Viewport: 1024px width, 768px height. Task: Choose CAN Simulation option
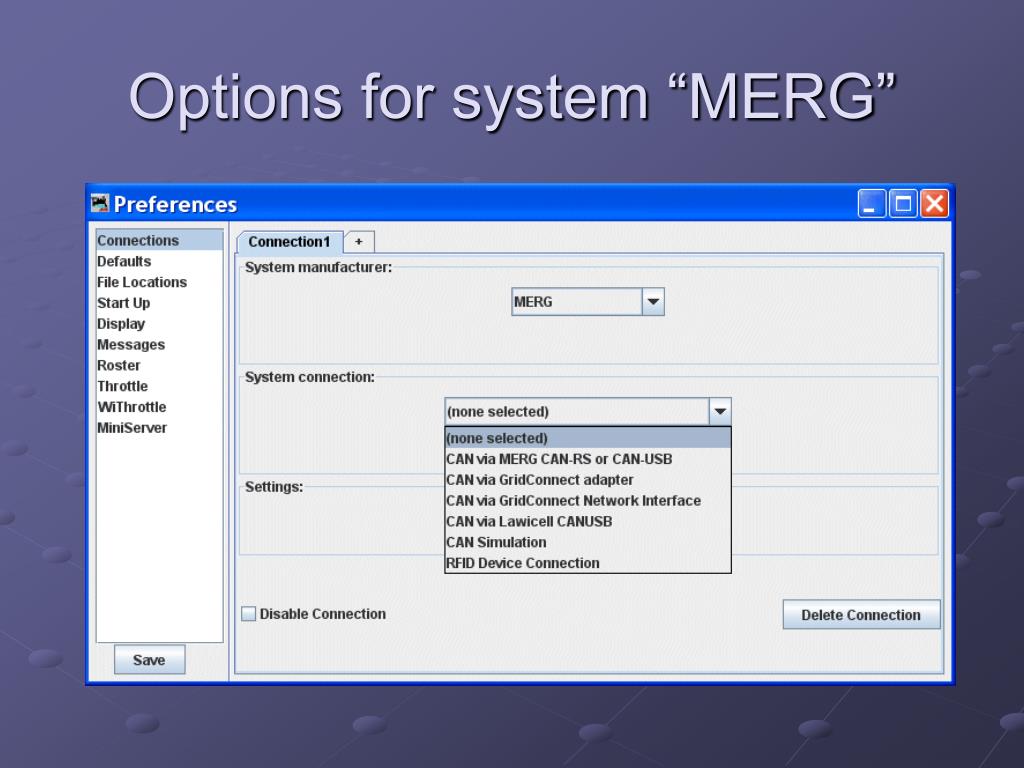point(588,543)
